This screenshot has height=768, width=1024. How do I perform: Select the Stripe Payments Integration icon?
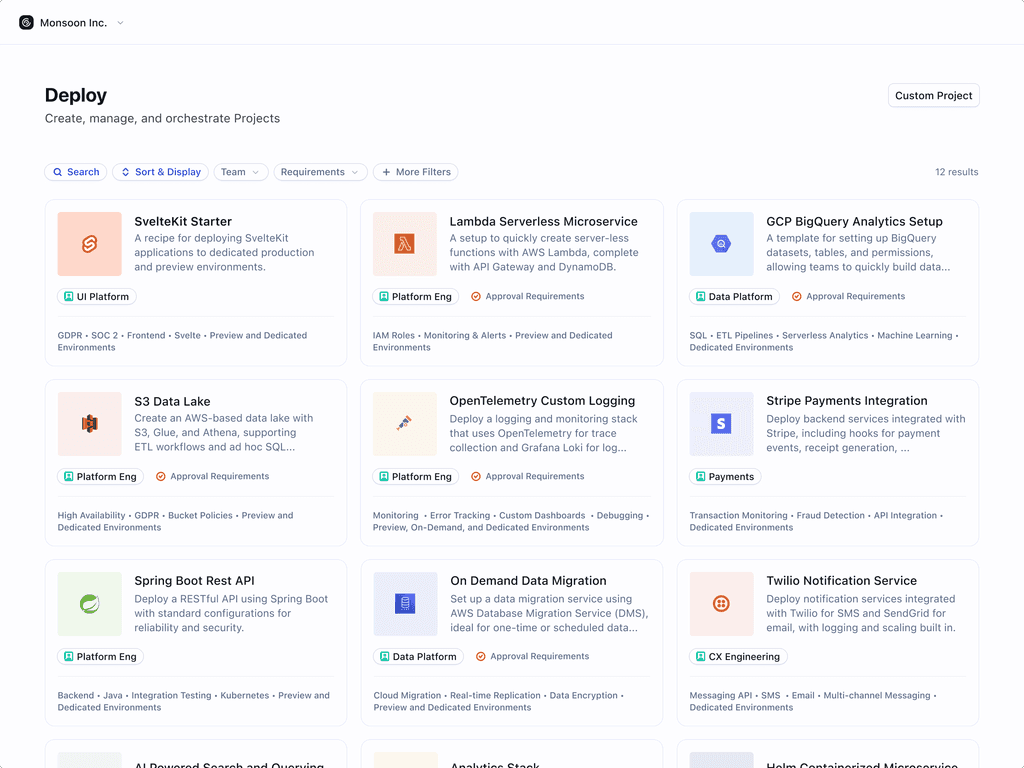point(720,423)
